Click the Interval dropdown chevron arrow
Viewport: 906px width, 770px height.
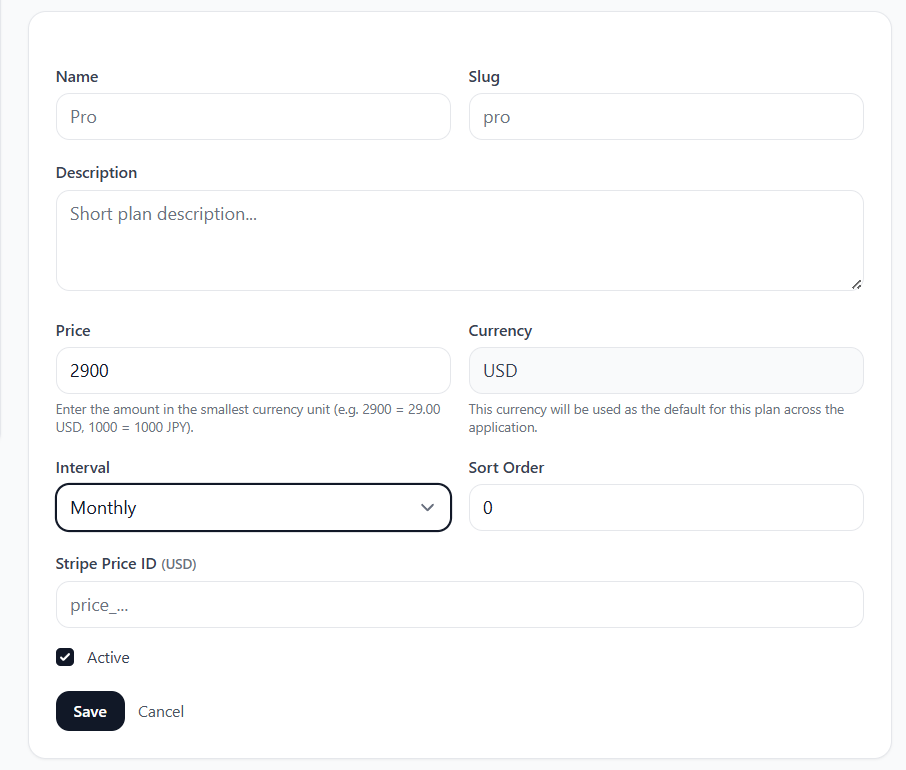(430, 507)
